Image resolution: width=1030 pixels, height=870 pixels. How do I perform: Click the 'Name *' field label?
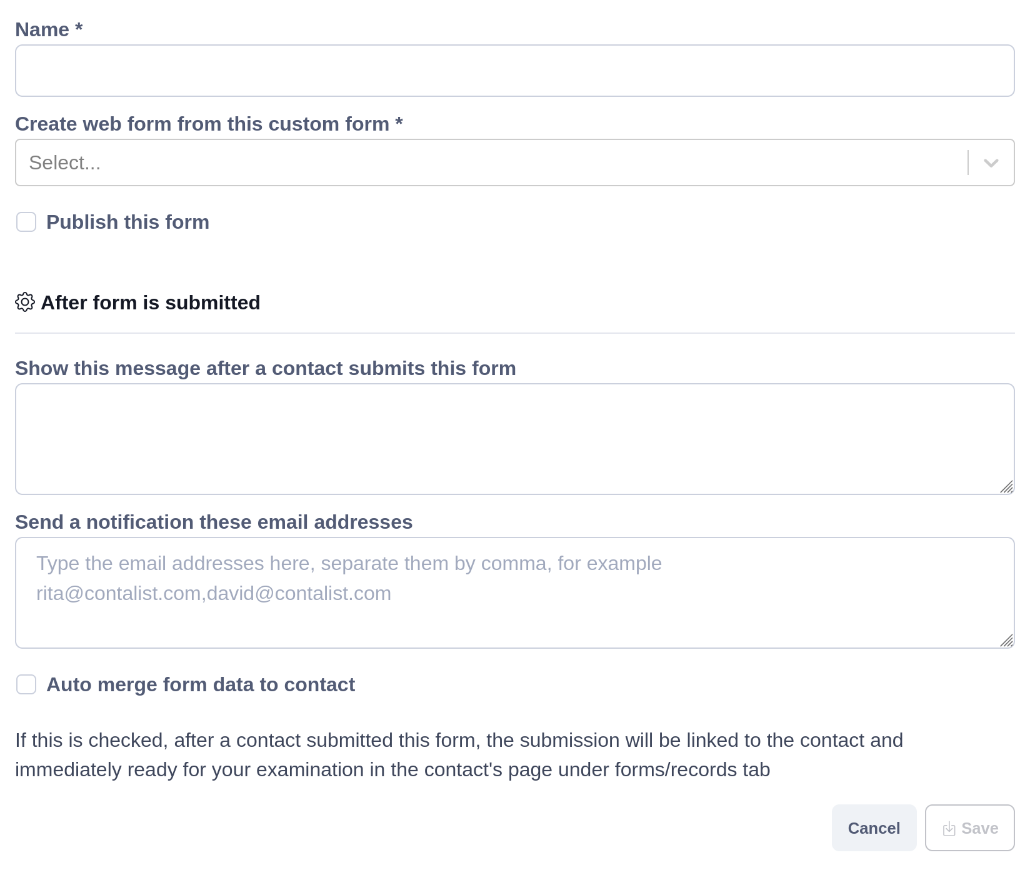(48, 29)
